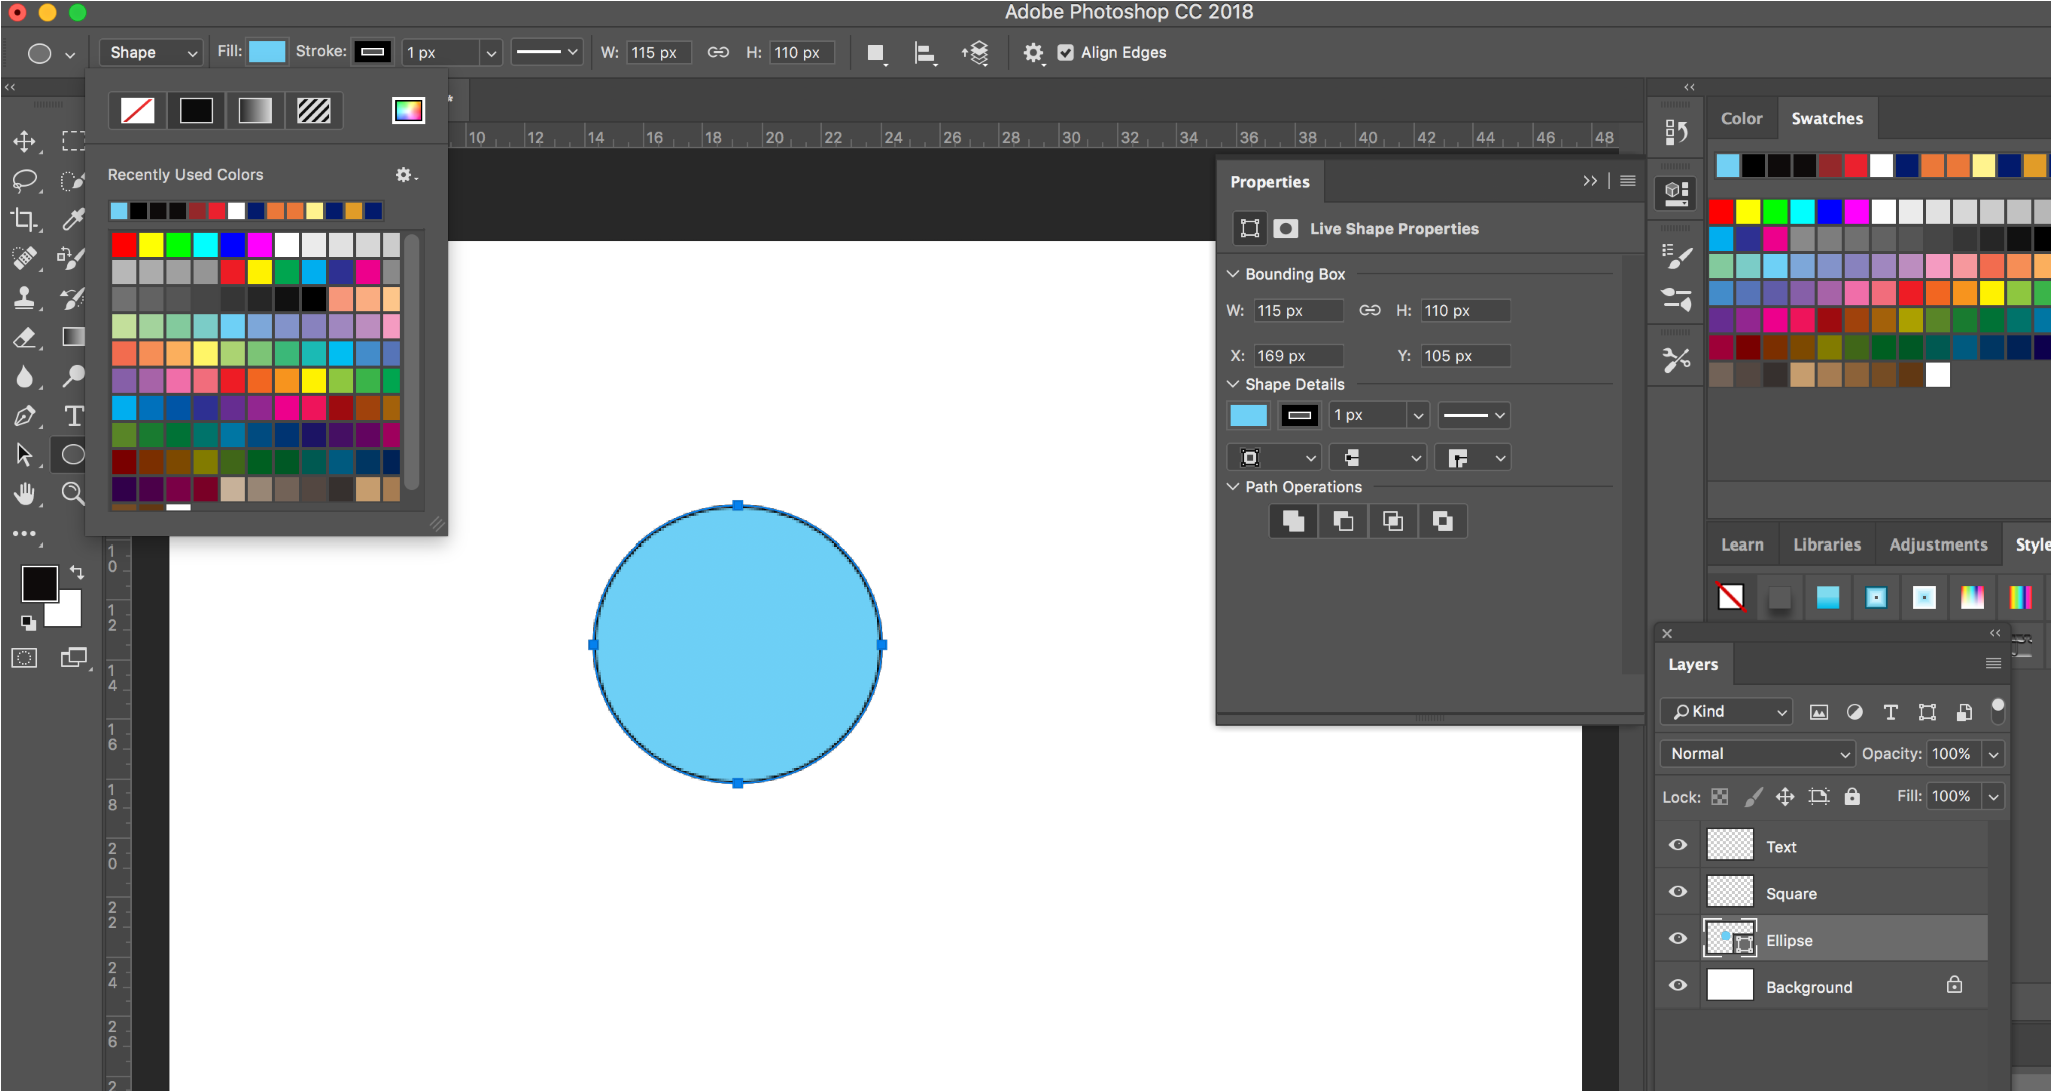Open the color picker in fill panel
2051x1091 pixels.
[x=408, y=110]
